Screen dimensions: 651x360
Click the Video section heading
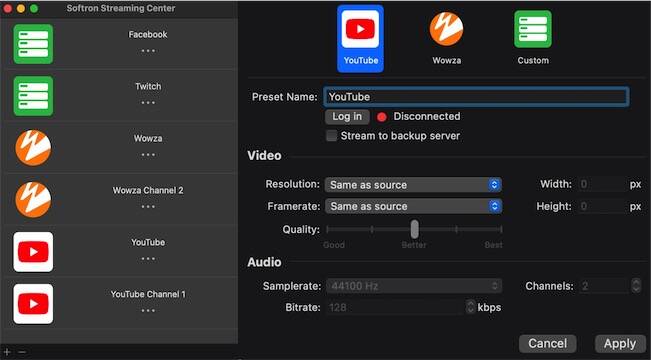[264, 156]
